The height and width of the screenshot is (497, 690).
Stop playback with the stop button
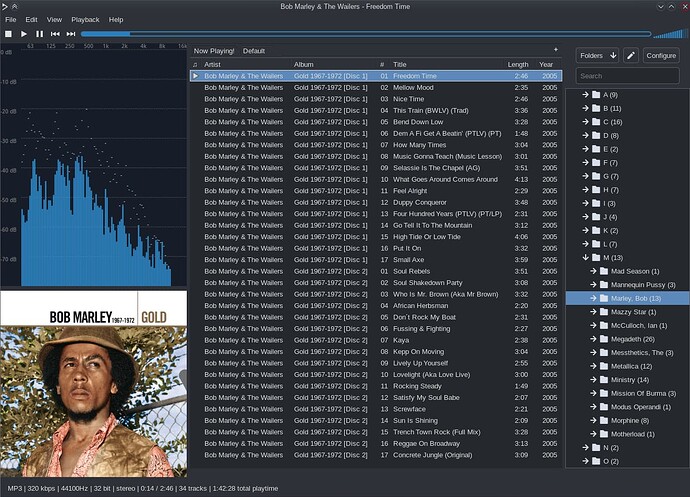[x=8, y=34]
